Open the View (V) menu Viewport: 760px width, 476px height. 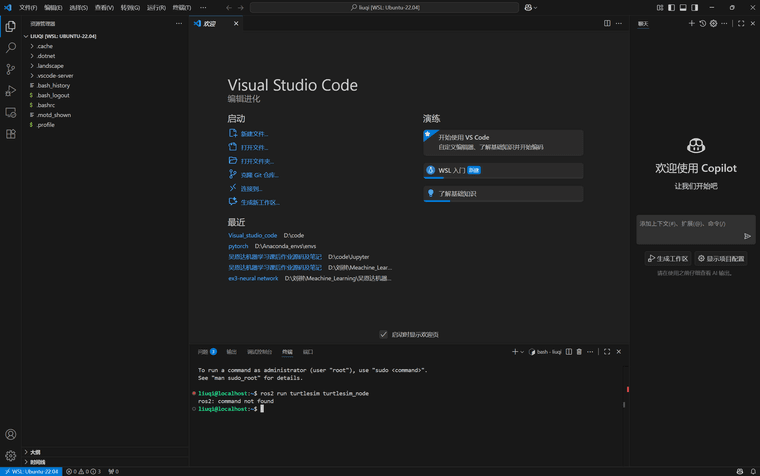[x=104, y=7]
